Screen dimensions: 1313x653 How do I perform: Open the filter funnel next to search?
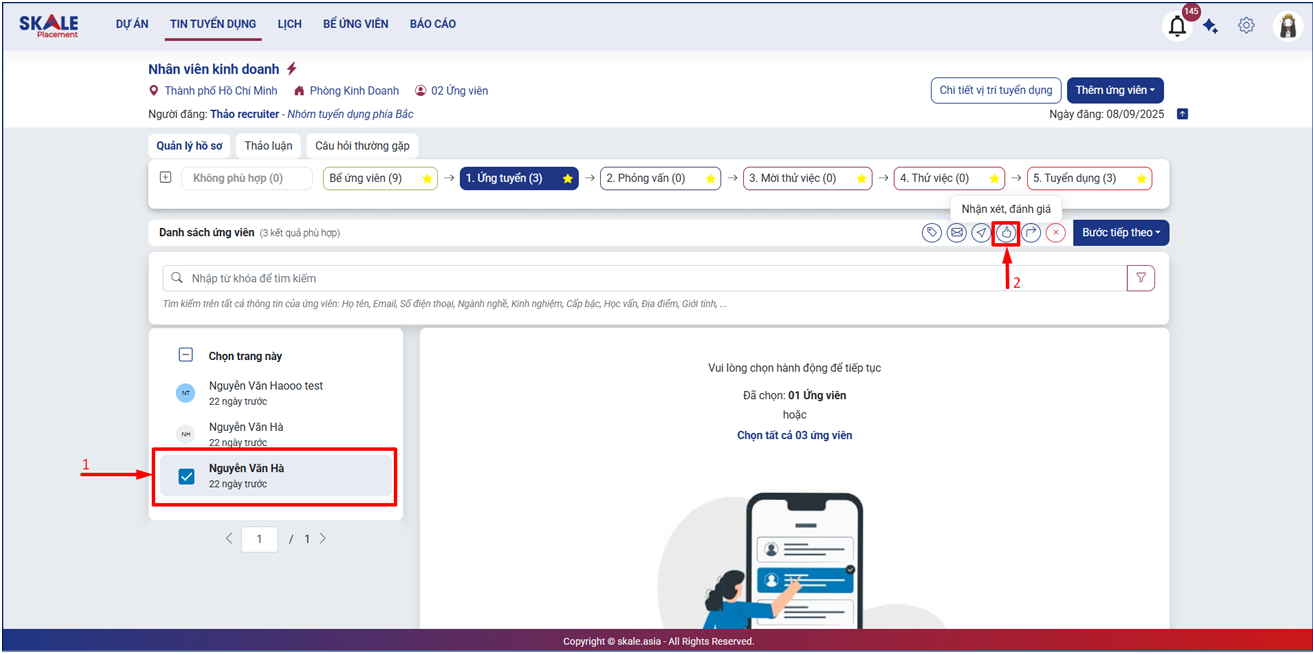point(1140,278)
